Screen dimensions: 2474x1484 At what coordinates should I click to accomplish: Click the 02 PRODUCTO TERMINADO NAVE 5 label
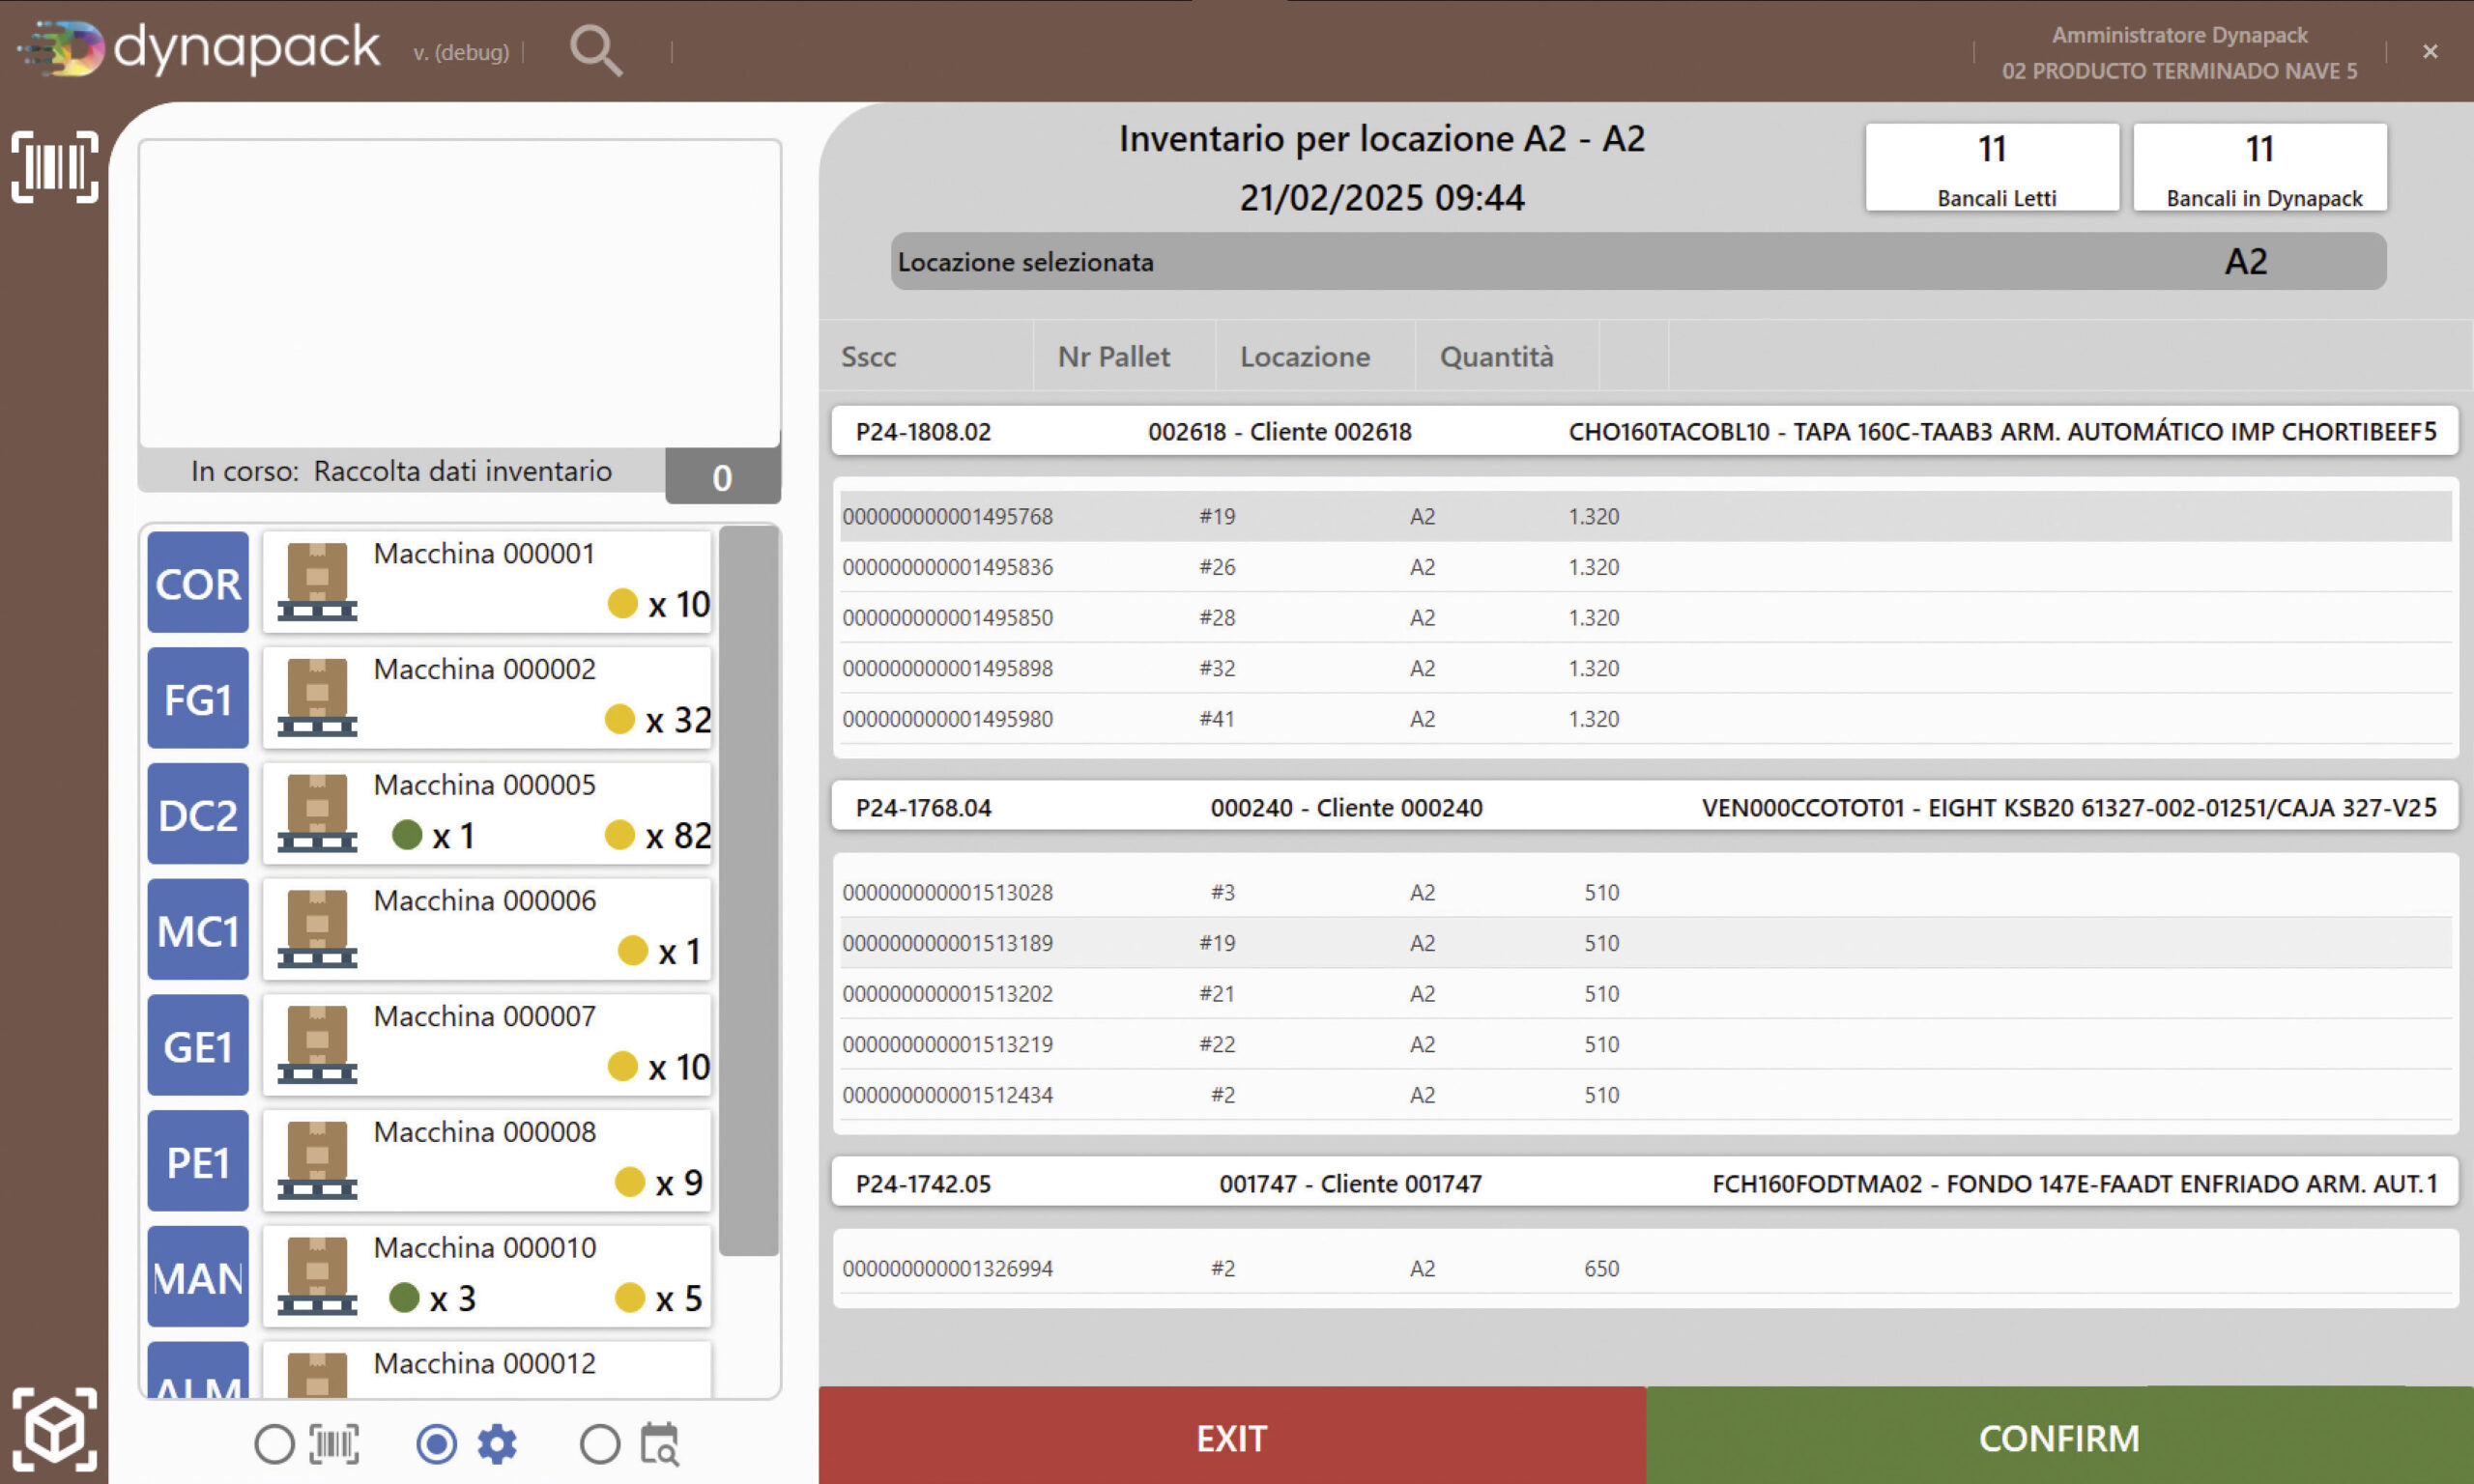[2180, 71]
